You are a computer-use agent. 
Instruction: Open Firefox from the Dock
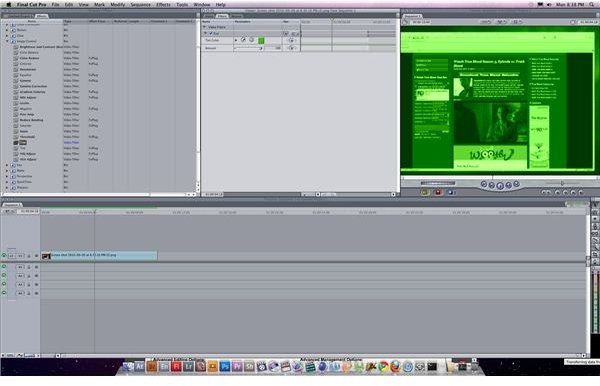(395, 367)
